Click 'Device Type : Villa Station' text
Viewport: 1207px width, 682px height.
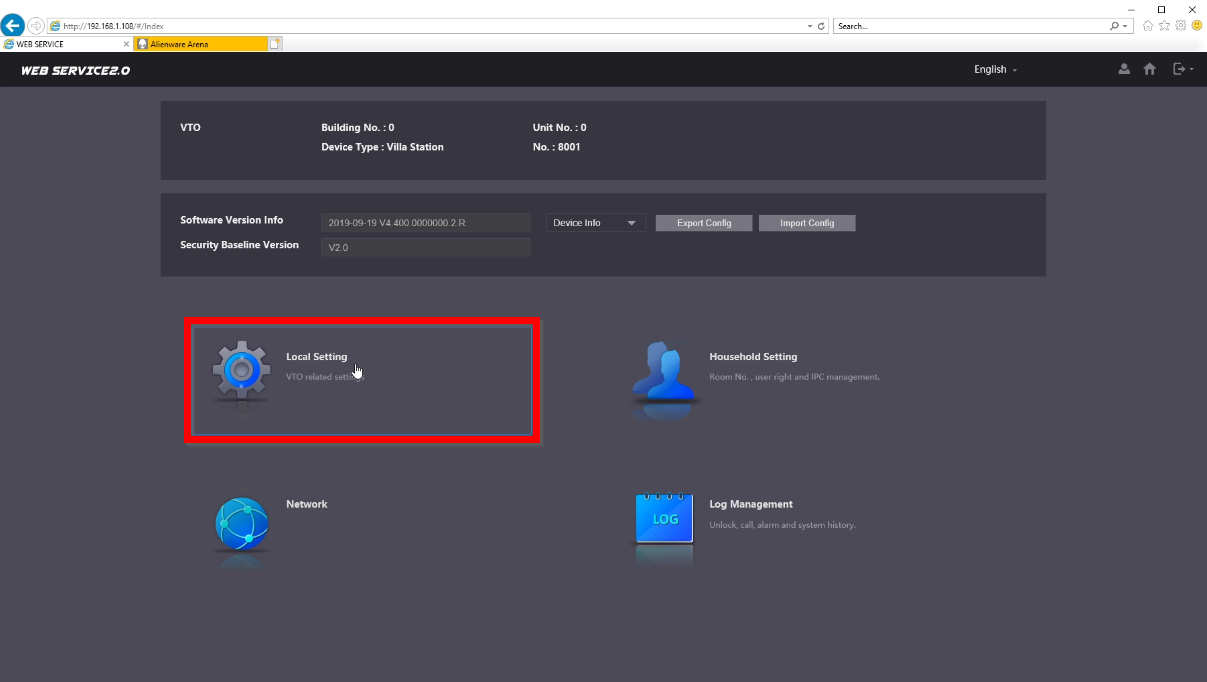pyautogui.click(x=382, y=147)
